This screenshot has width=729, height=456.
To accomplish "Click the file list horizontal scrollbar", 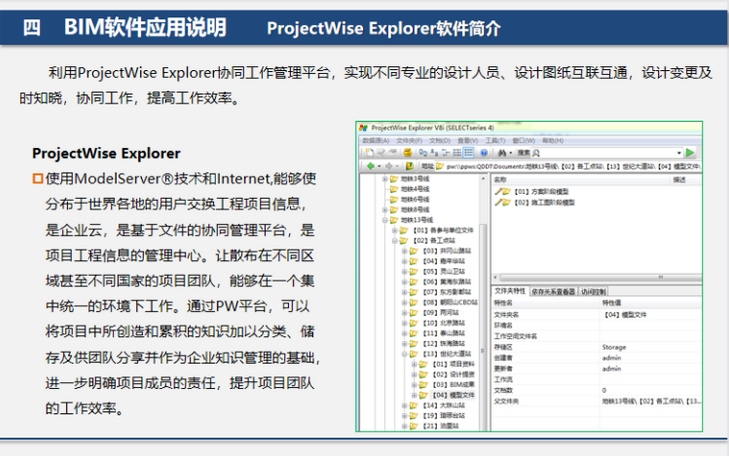I will 597,278.
